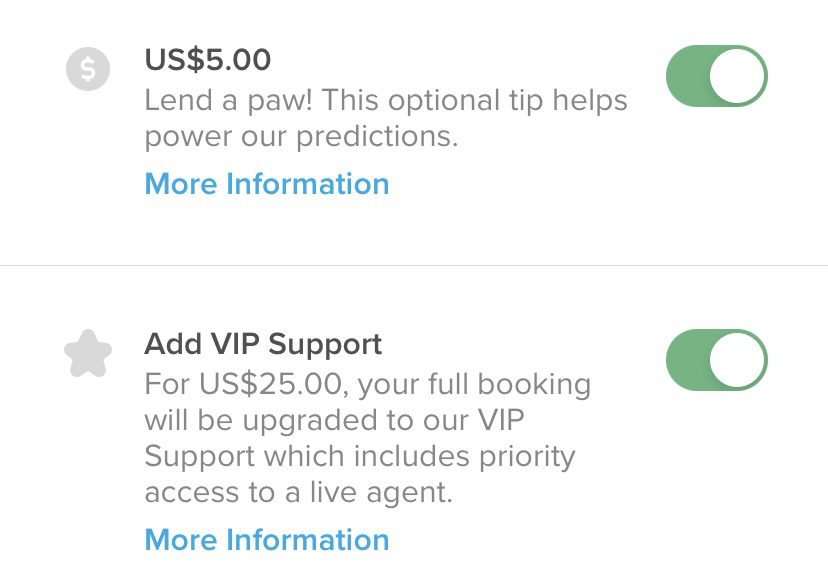Tap the white knob on the tip toggle
The width and height of the screenshot is (828, 582).
pos(737,76)
